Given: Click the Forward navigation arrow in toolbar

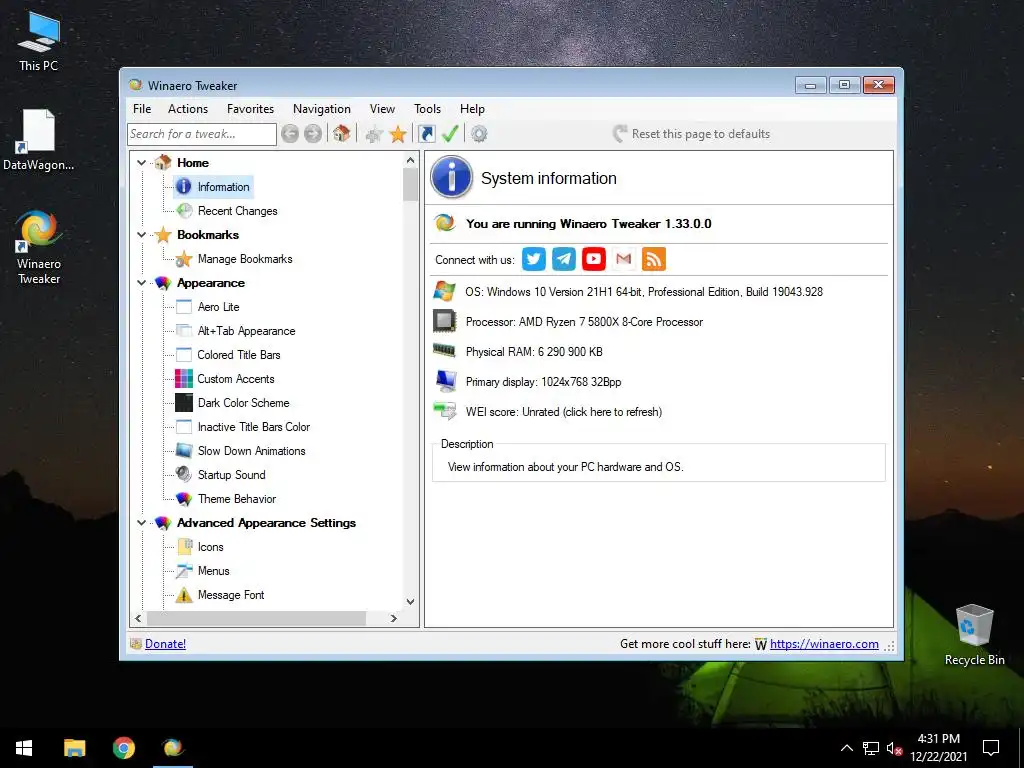Looking at the screenshot, I should [x=313, y=134].
